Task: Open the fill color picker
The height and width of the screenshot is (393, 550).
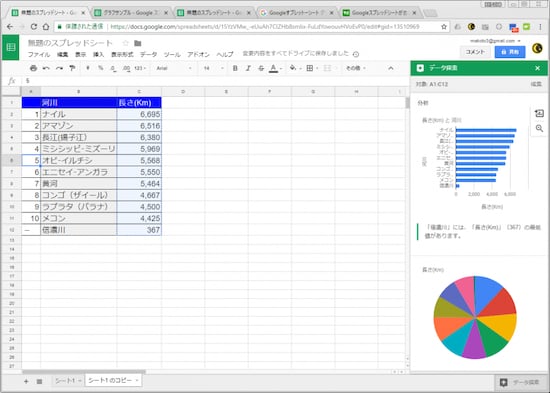Action: pos(294,68)
